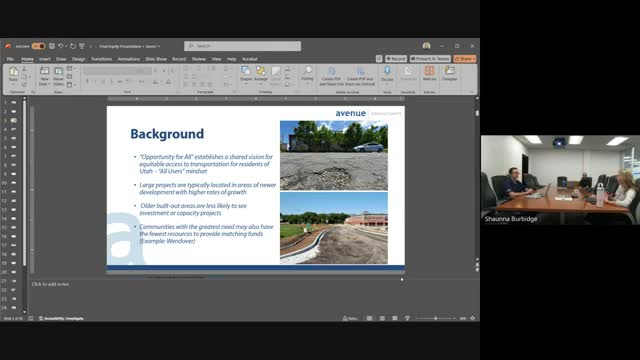The height and width of the screenshot is (360, 640).
Task: Toggle the Notes button in status bar
Action: pos(350,318)
